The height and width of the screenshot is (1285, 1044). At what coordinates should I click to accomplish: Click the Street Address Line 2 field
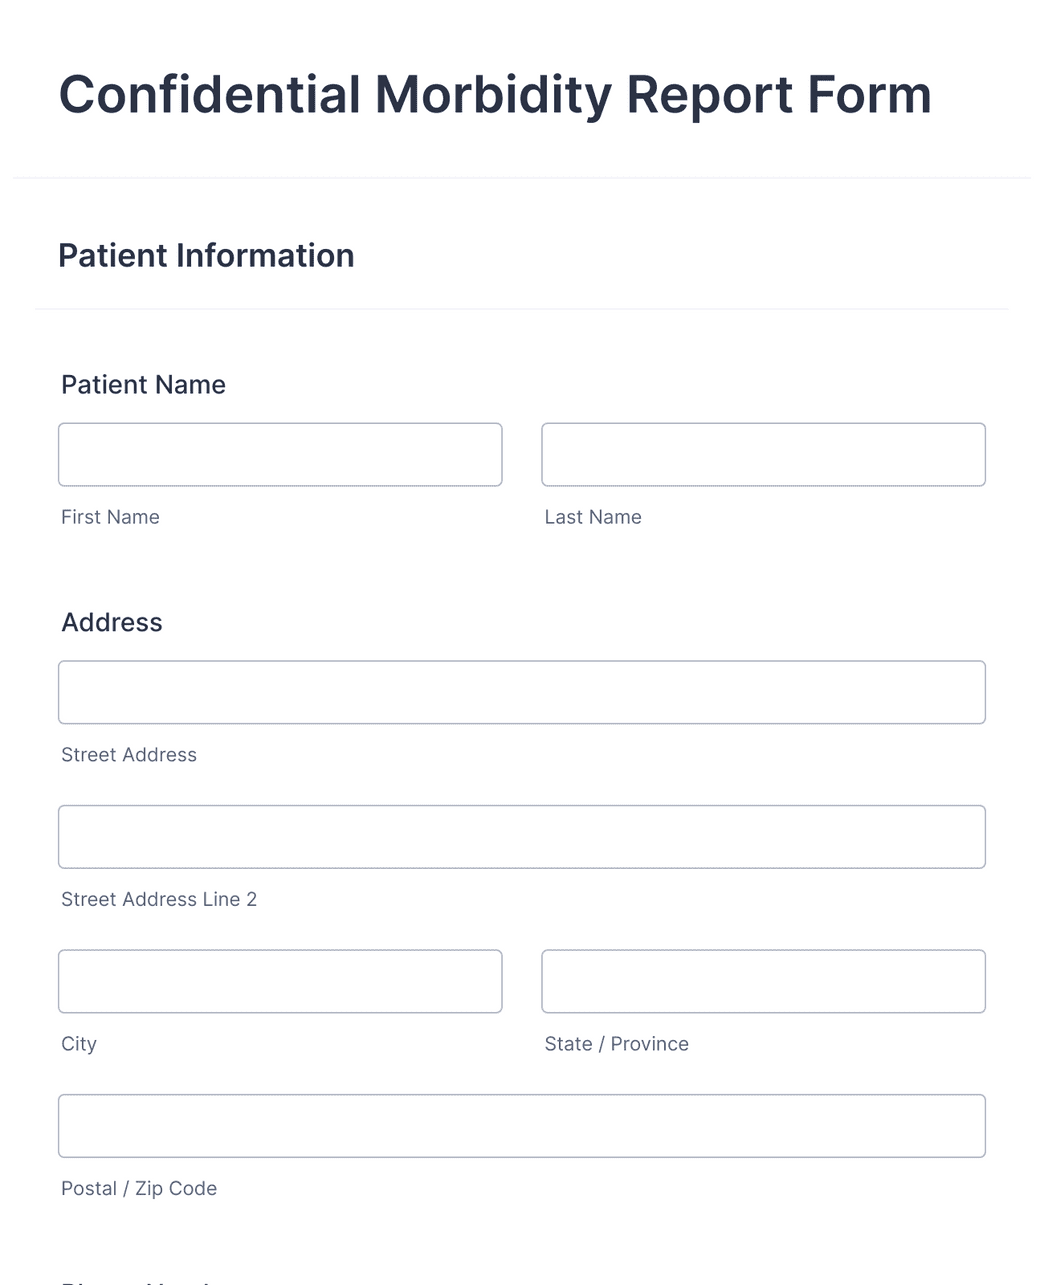[522, 837]
